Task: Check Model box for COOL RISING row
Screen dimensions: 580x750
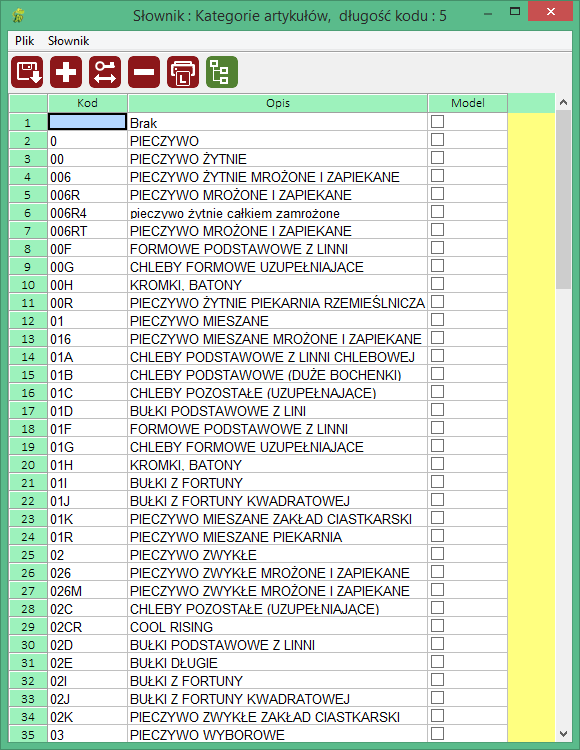Action: [437, 626]
